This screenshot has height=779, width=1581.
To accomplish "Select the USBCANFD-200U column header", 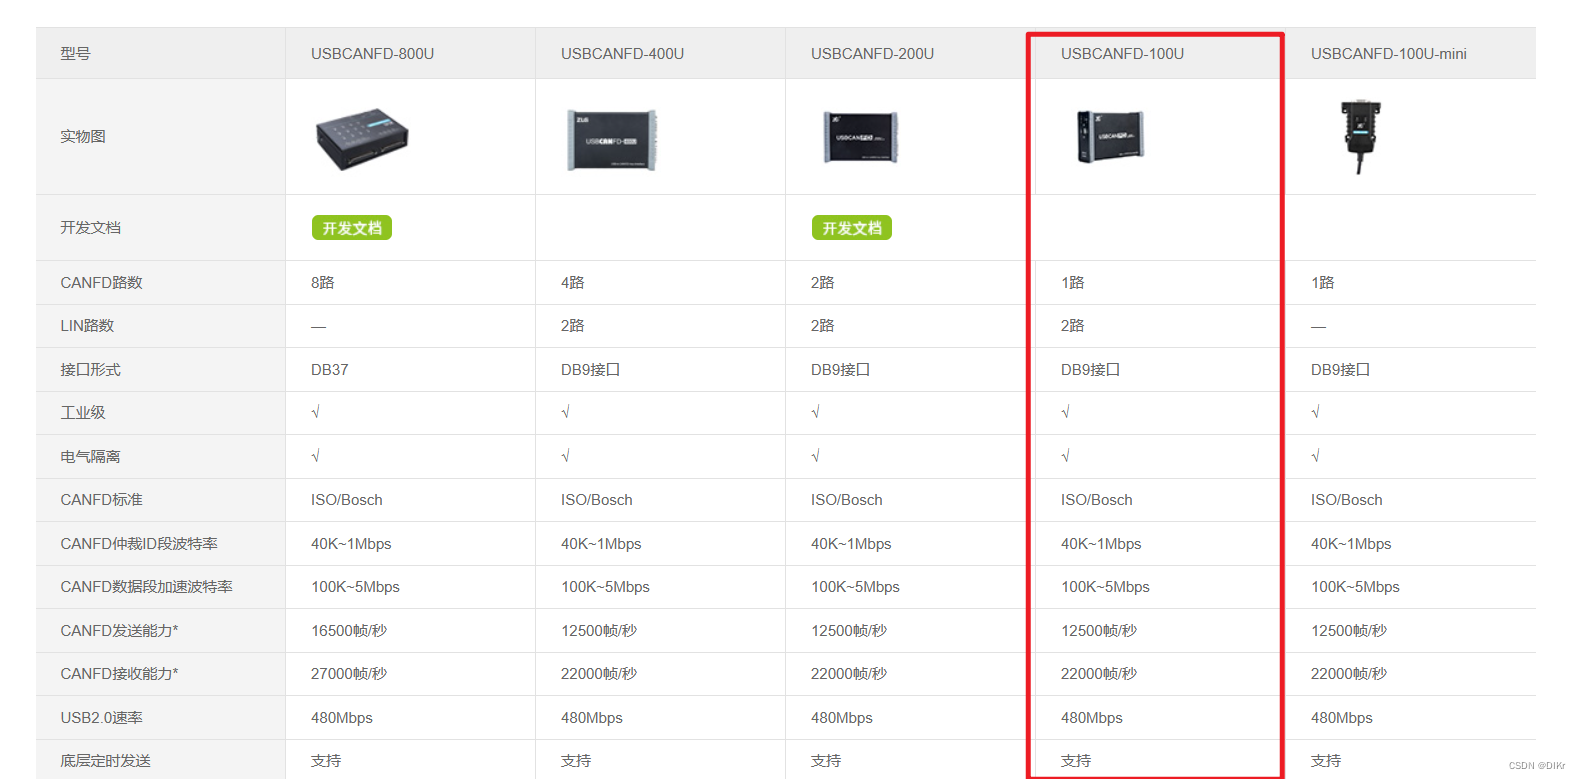I will [872, 54].
